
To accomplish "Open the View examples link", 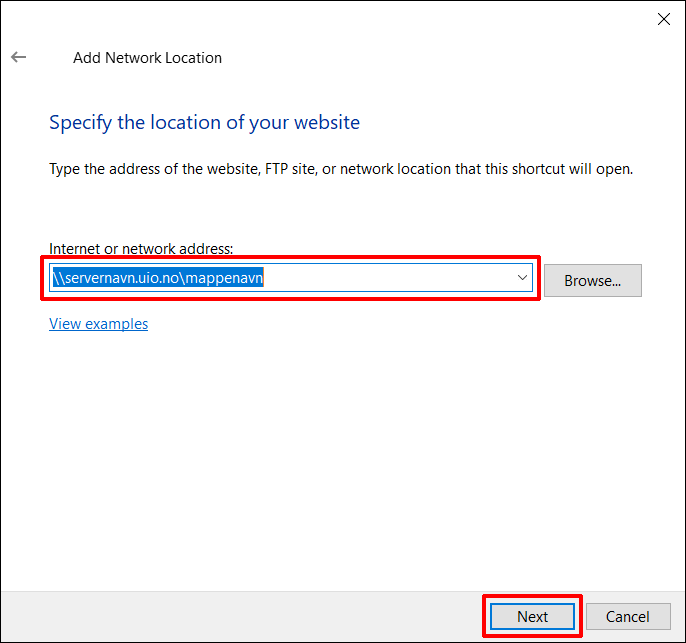I will point(98,324).
